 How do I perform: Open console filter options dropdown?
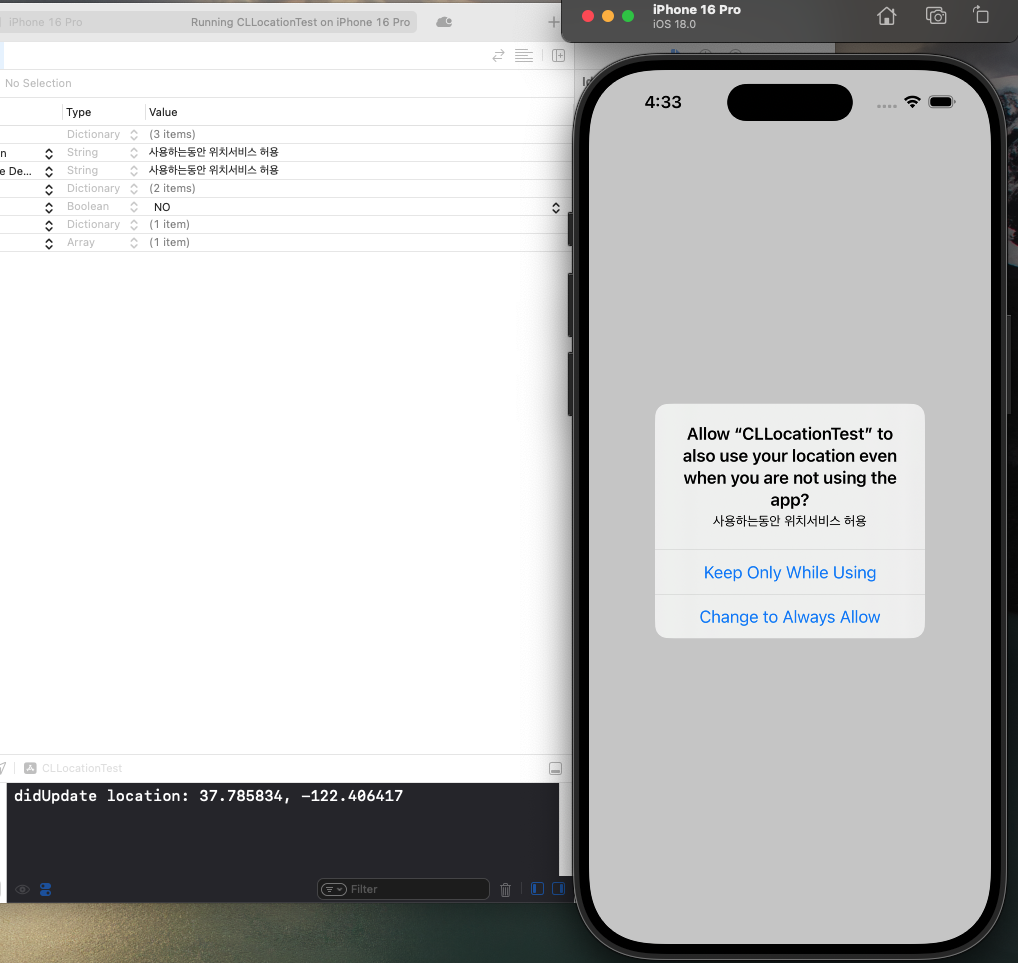(334, 890)
